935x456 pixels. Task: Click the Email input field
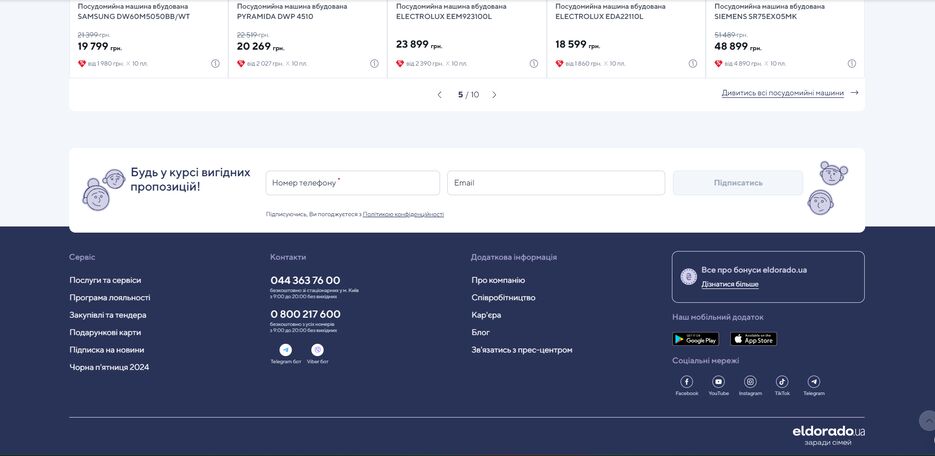click(556, 183)
